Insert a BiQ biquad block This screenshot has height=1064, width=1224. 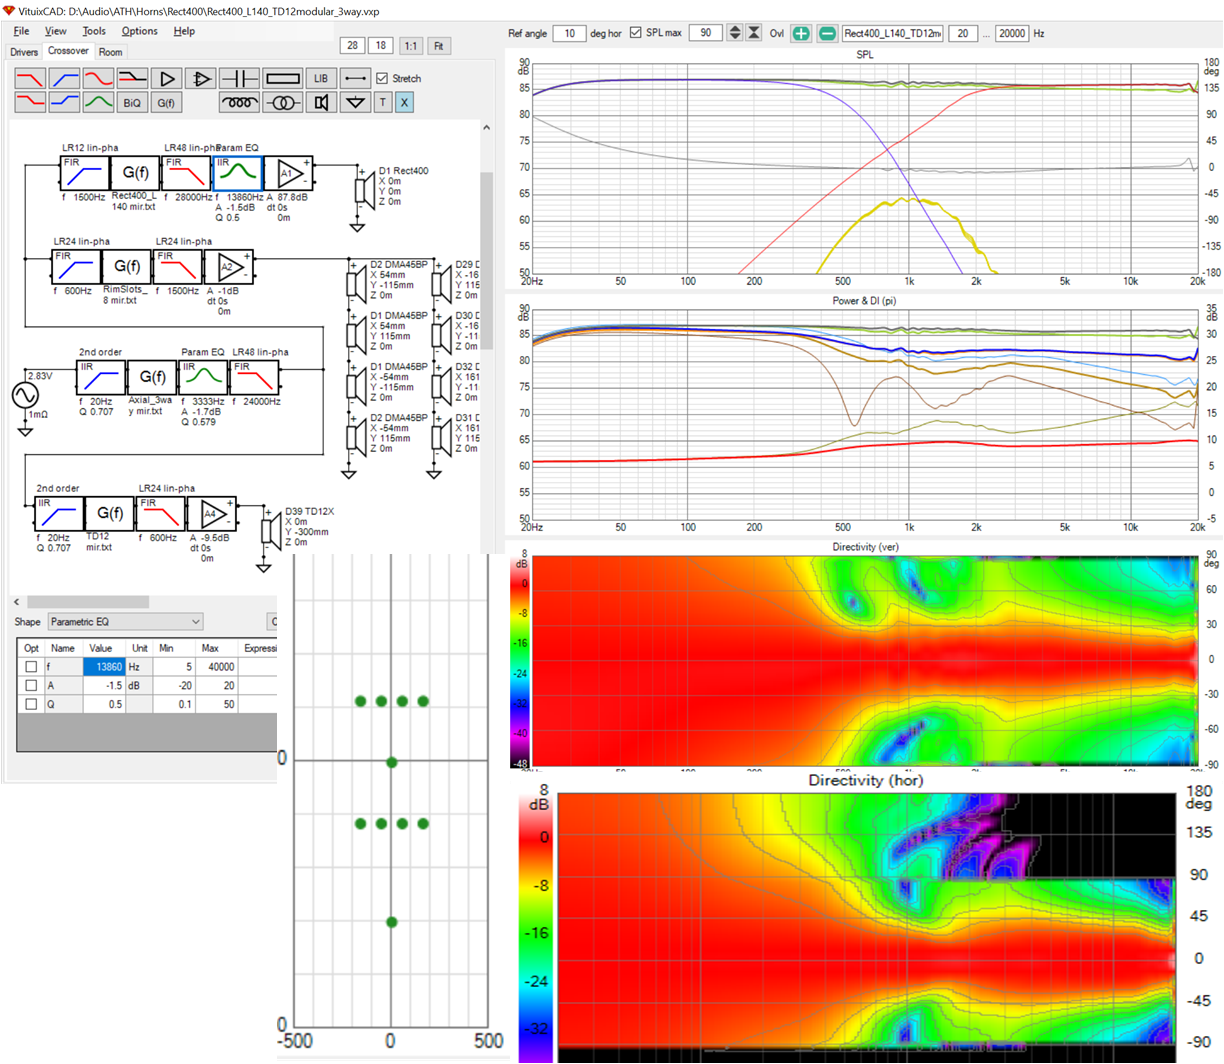(x=132, y=102)
